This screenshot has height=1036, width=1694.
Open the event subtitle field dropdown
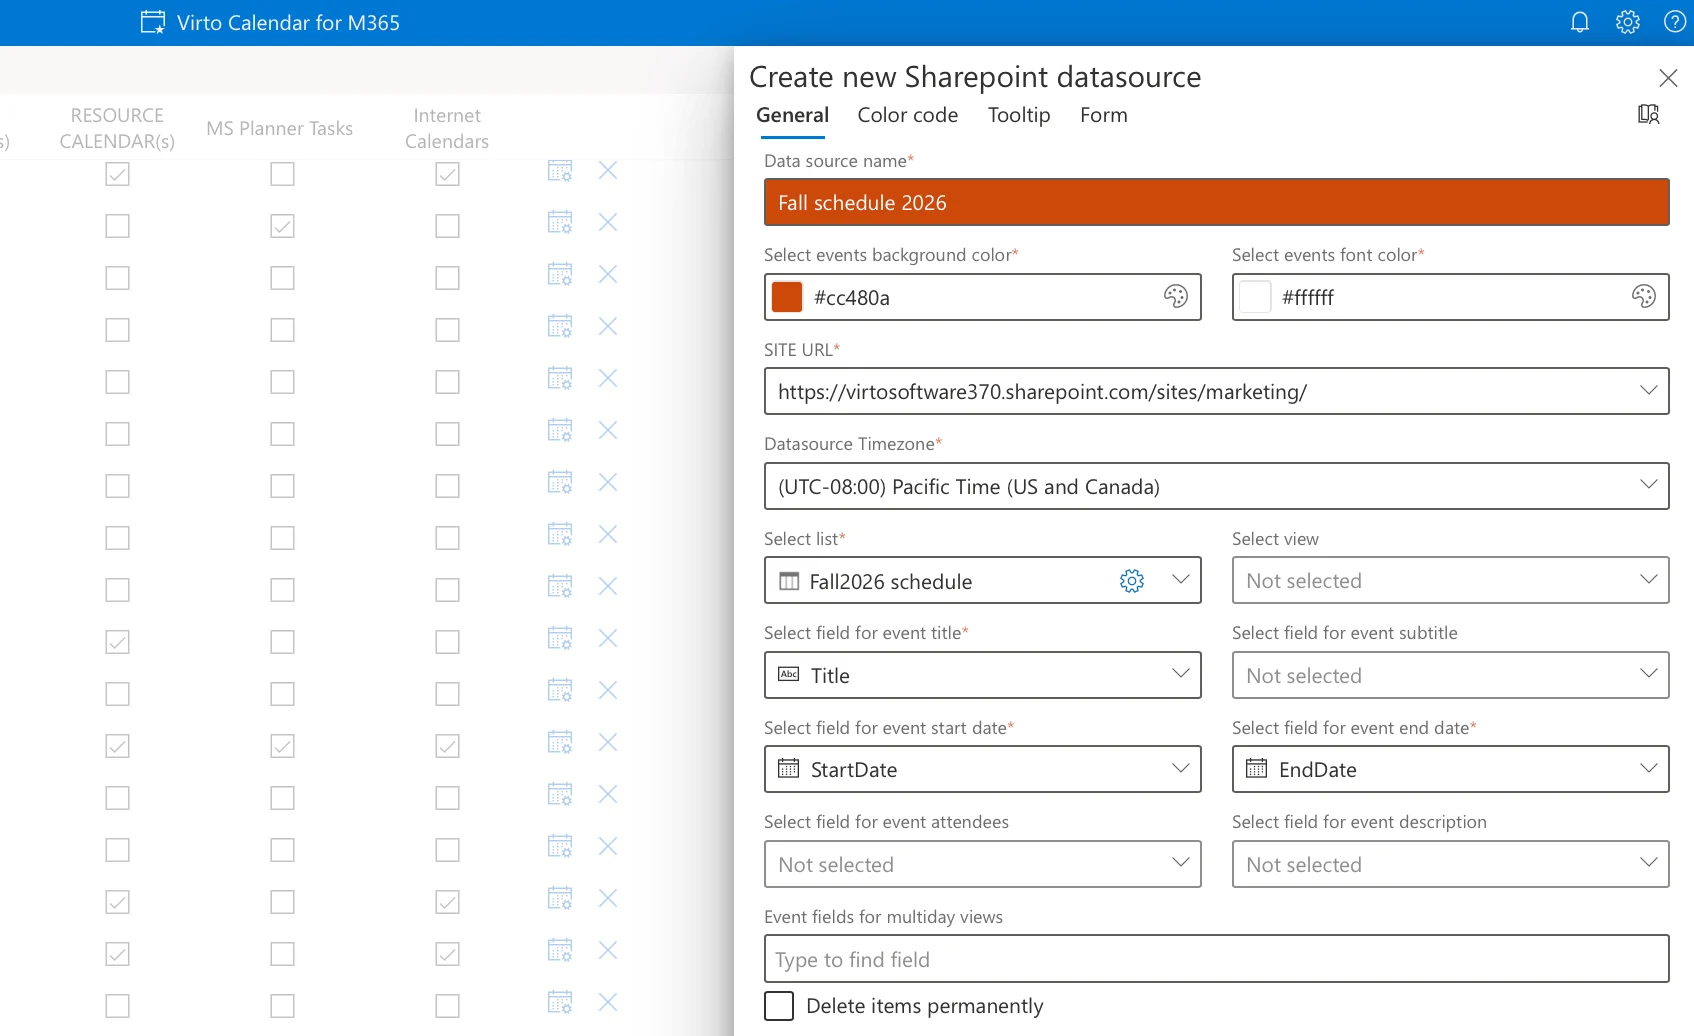click(x=1450, y=675)
